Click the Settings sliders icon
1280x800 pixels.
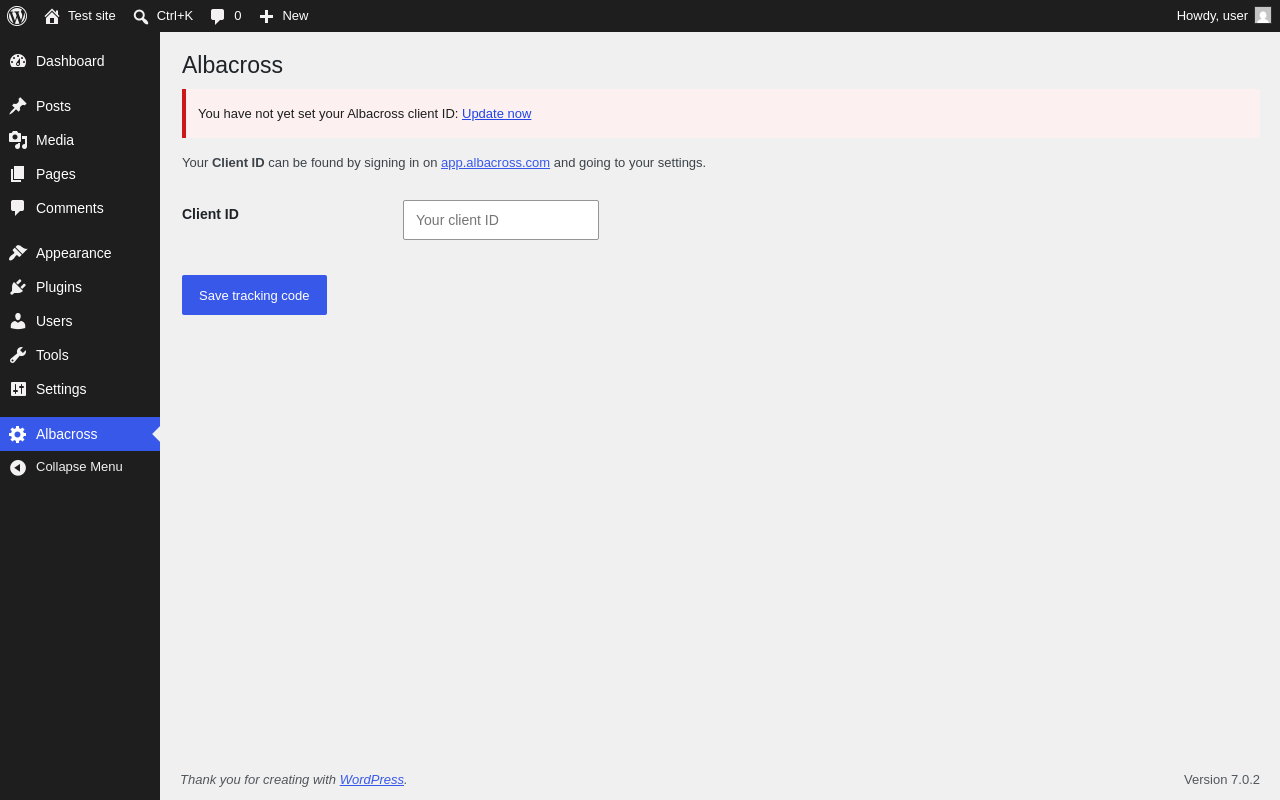tap(18, 389)
